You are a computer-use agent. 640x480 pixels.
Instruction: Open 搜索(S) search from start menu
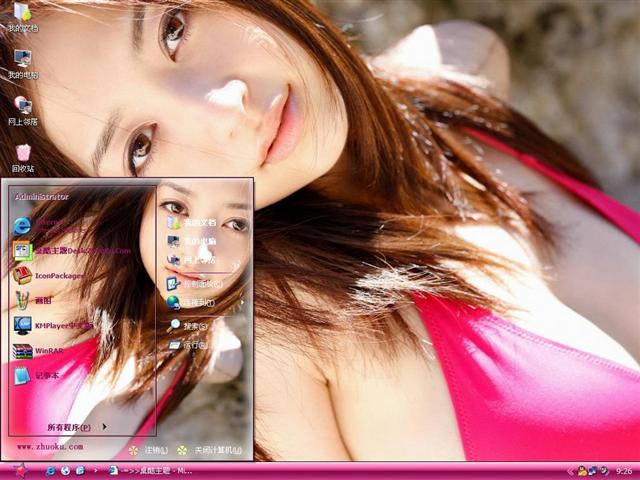click(x=189, y=326)
